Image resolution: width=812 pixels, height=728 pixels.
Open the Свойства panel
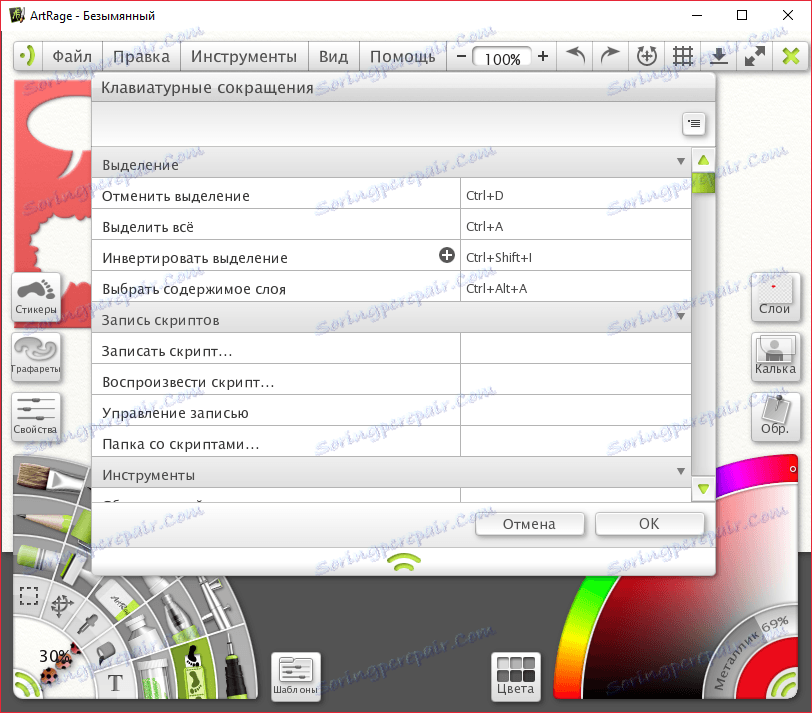click(36, 417)
